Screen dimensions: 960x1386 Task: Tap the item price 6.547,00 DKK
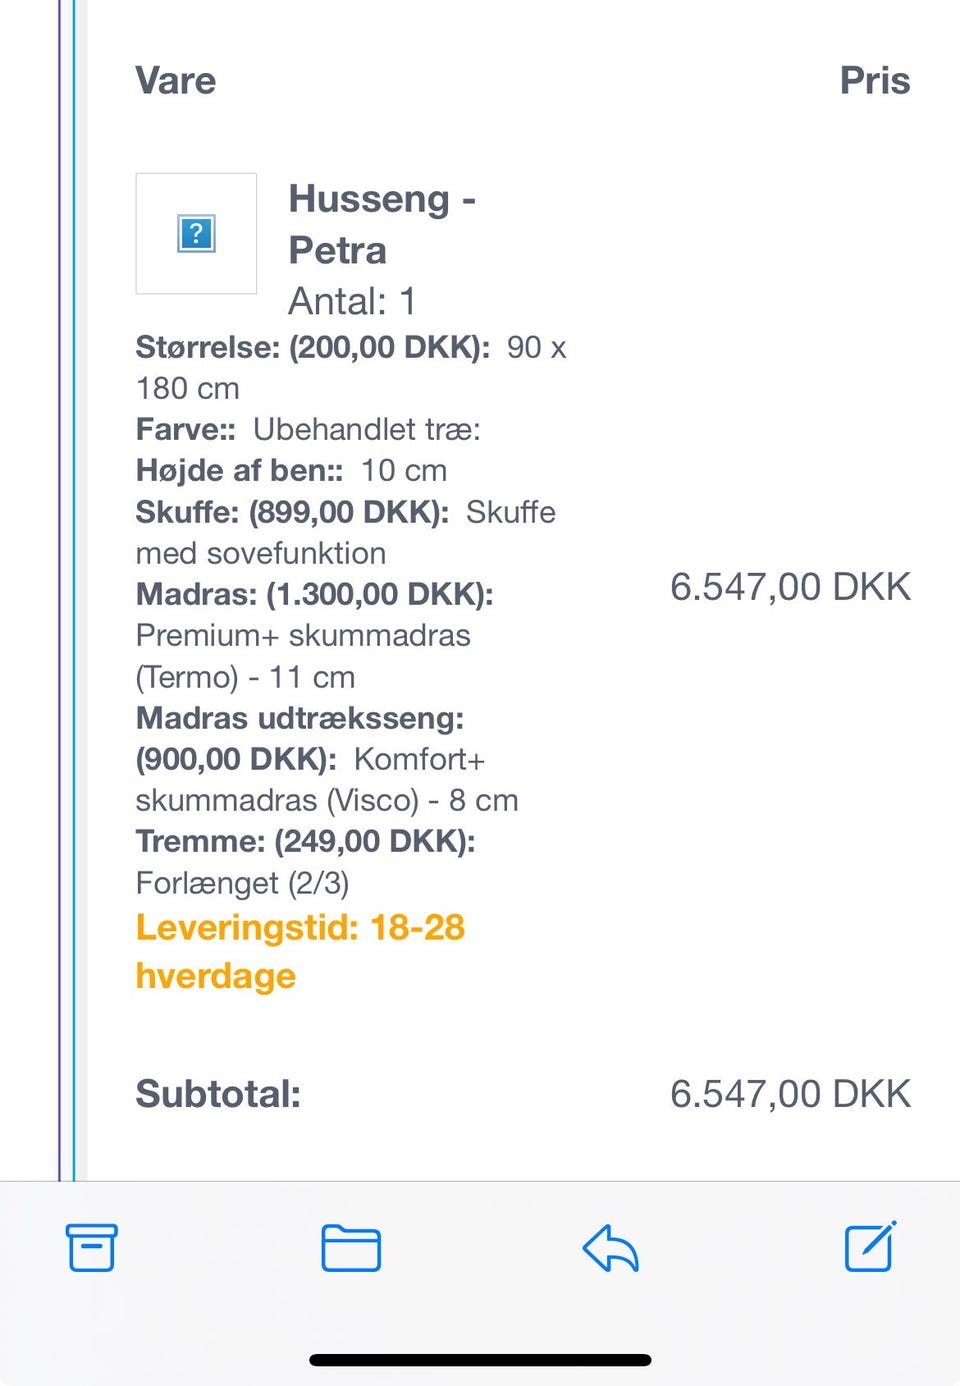tap(790, 587)
